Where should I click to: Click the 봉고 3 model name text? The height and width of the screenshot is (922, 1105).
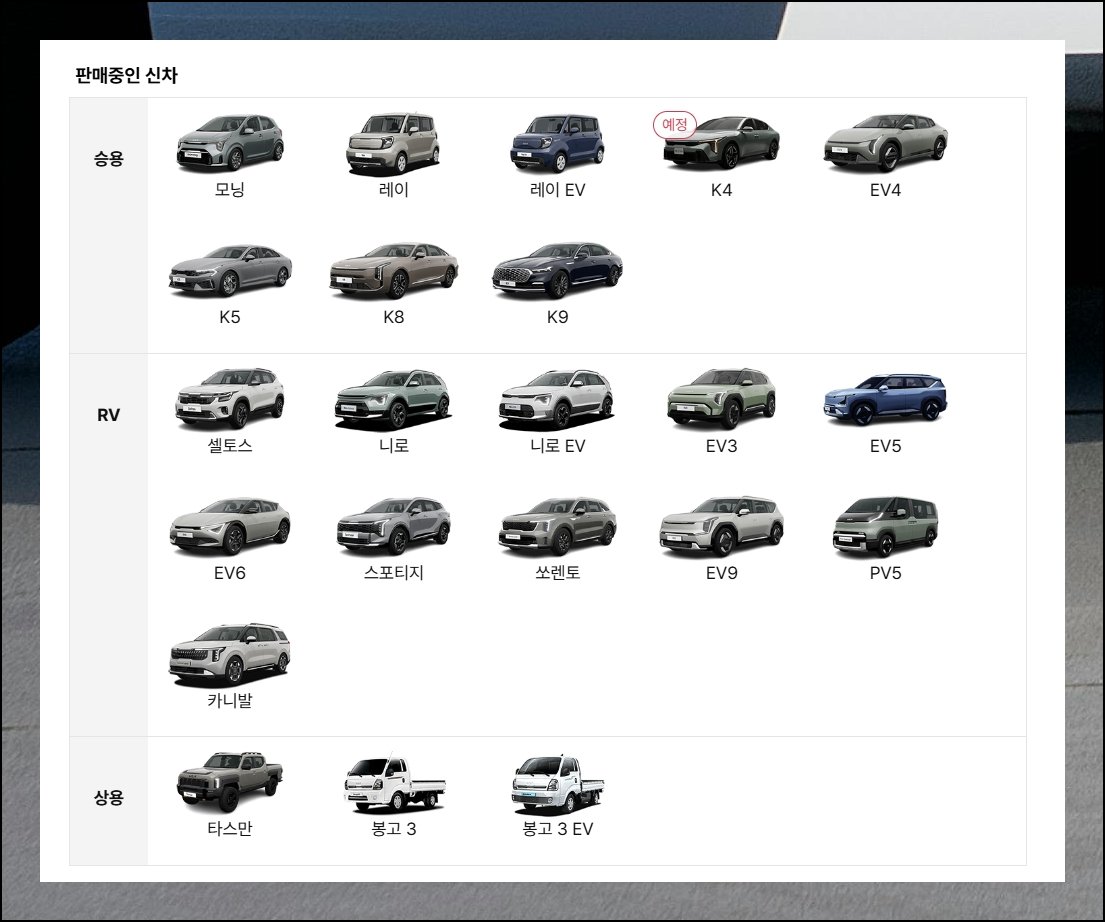(x=393, y=828)
